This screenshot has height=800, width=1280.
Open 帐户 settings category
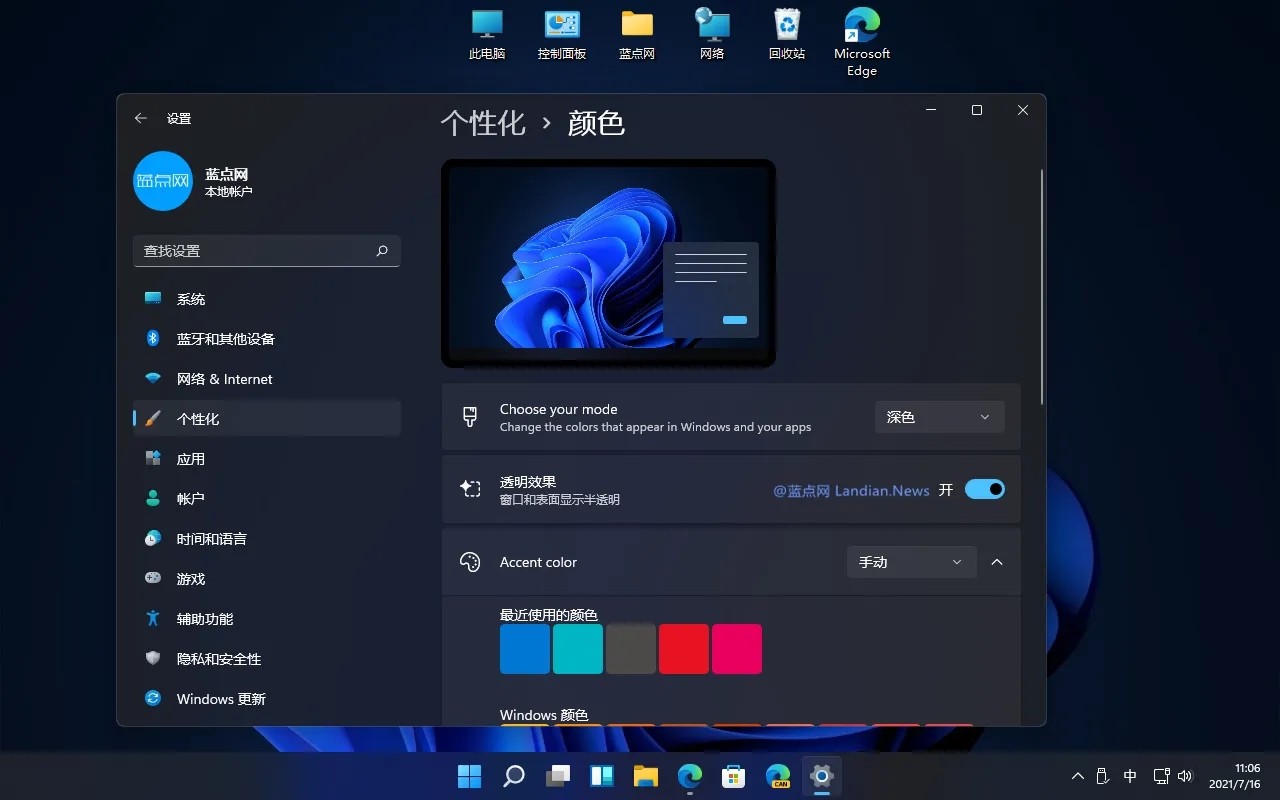[267, 499]
